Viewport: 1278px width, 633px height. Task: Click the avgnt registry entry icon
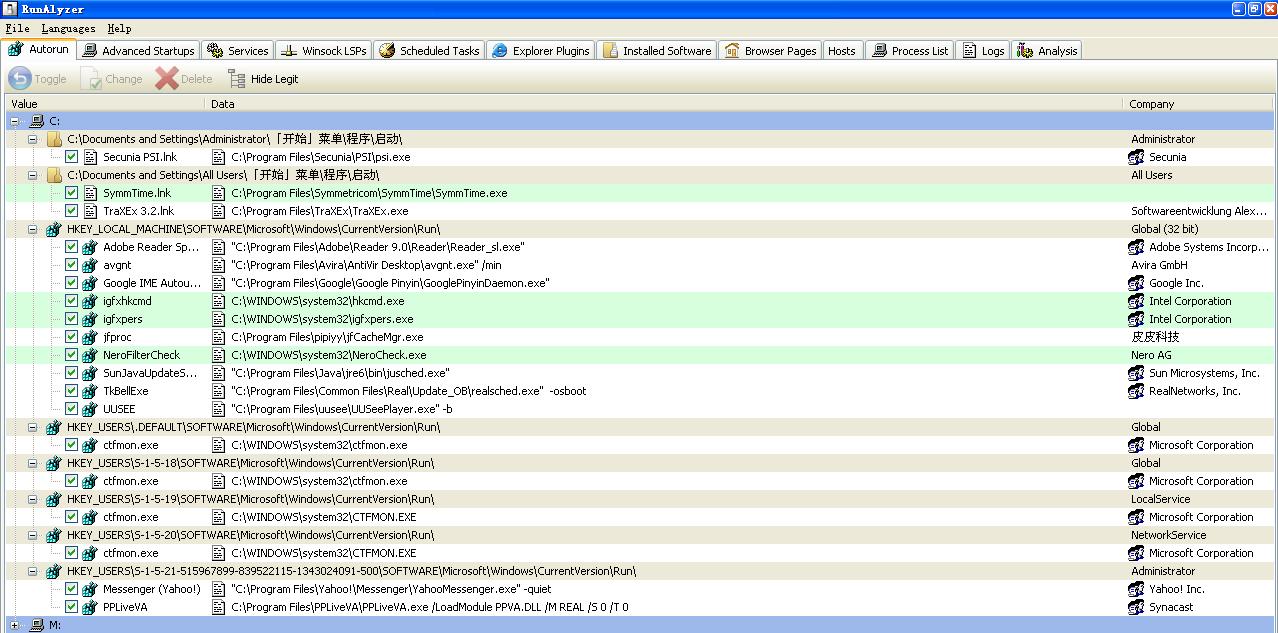point(90,265)
